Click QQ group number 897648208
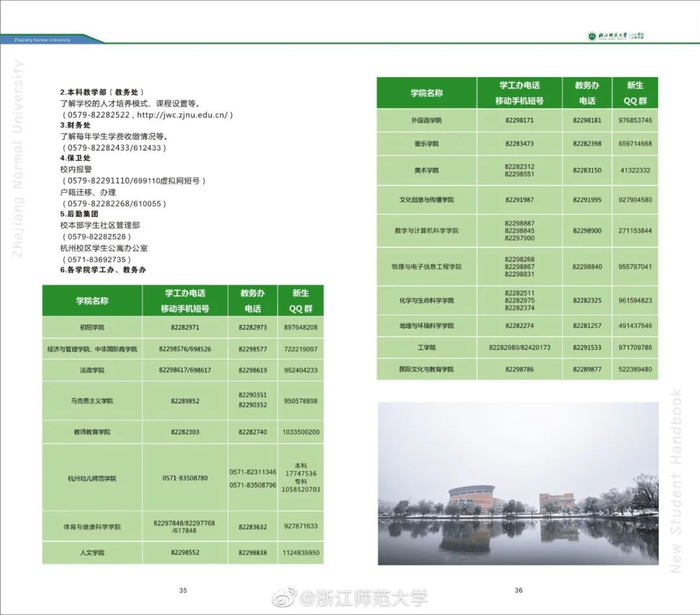 (300, 327)
